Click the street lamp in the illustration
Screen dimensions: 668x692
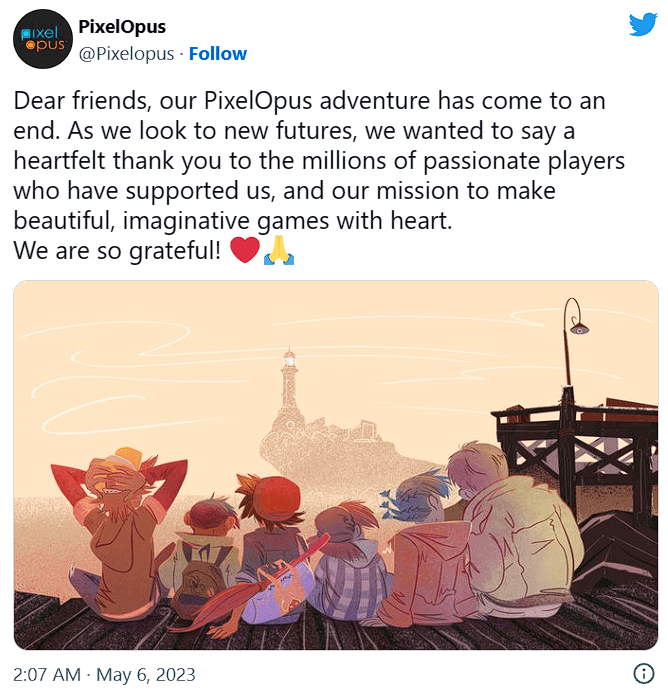(x=574, y=342)
